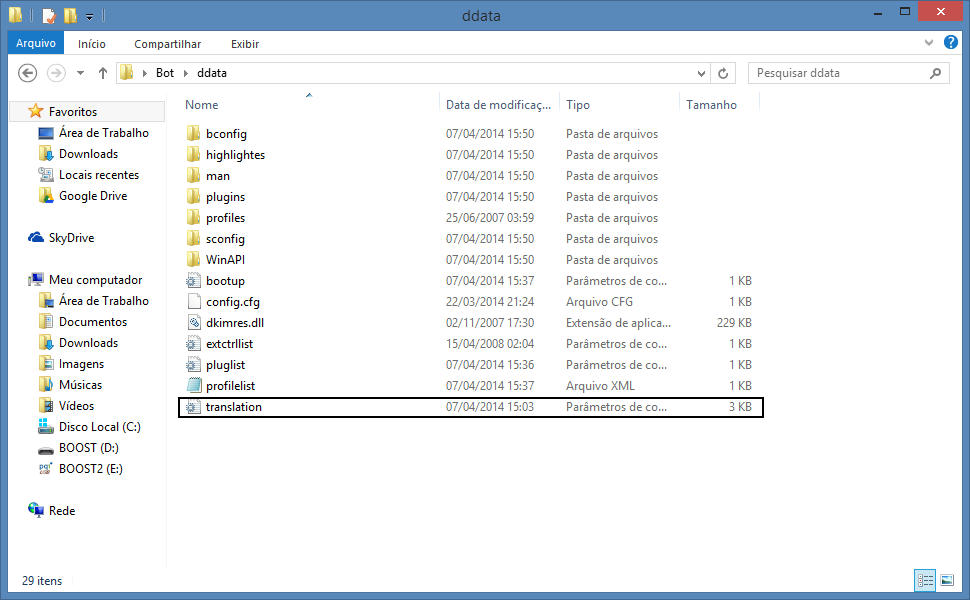Screen dimensions: 970x600
Task: Click the Bot breadcrumb in address bar
Action: (x=165, y=73)
